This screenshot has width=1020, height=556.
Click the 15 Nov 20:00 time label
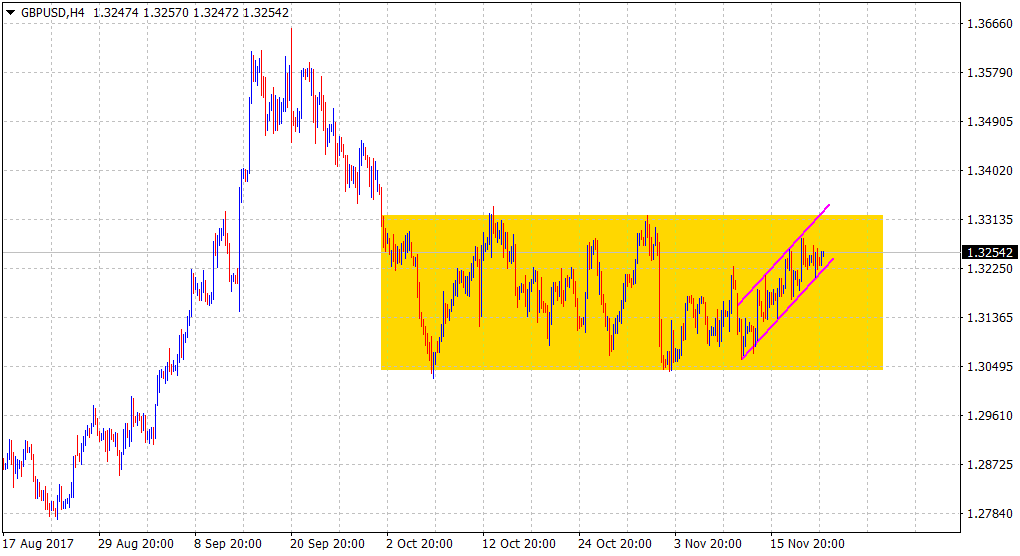[807, 544]
